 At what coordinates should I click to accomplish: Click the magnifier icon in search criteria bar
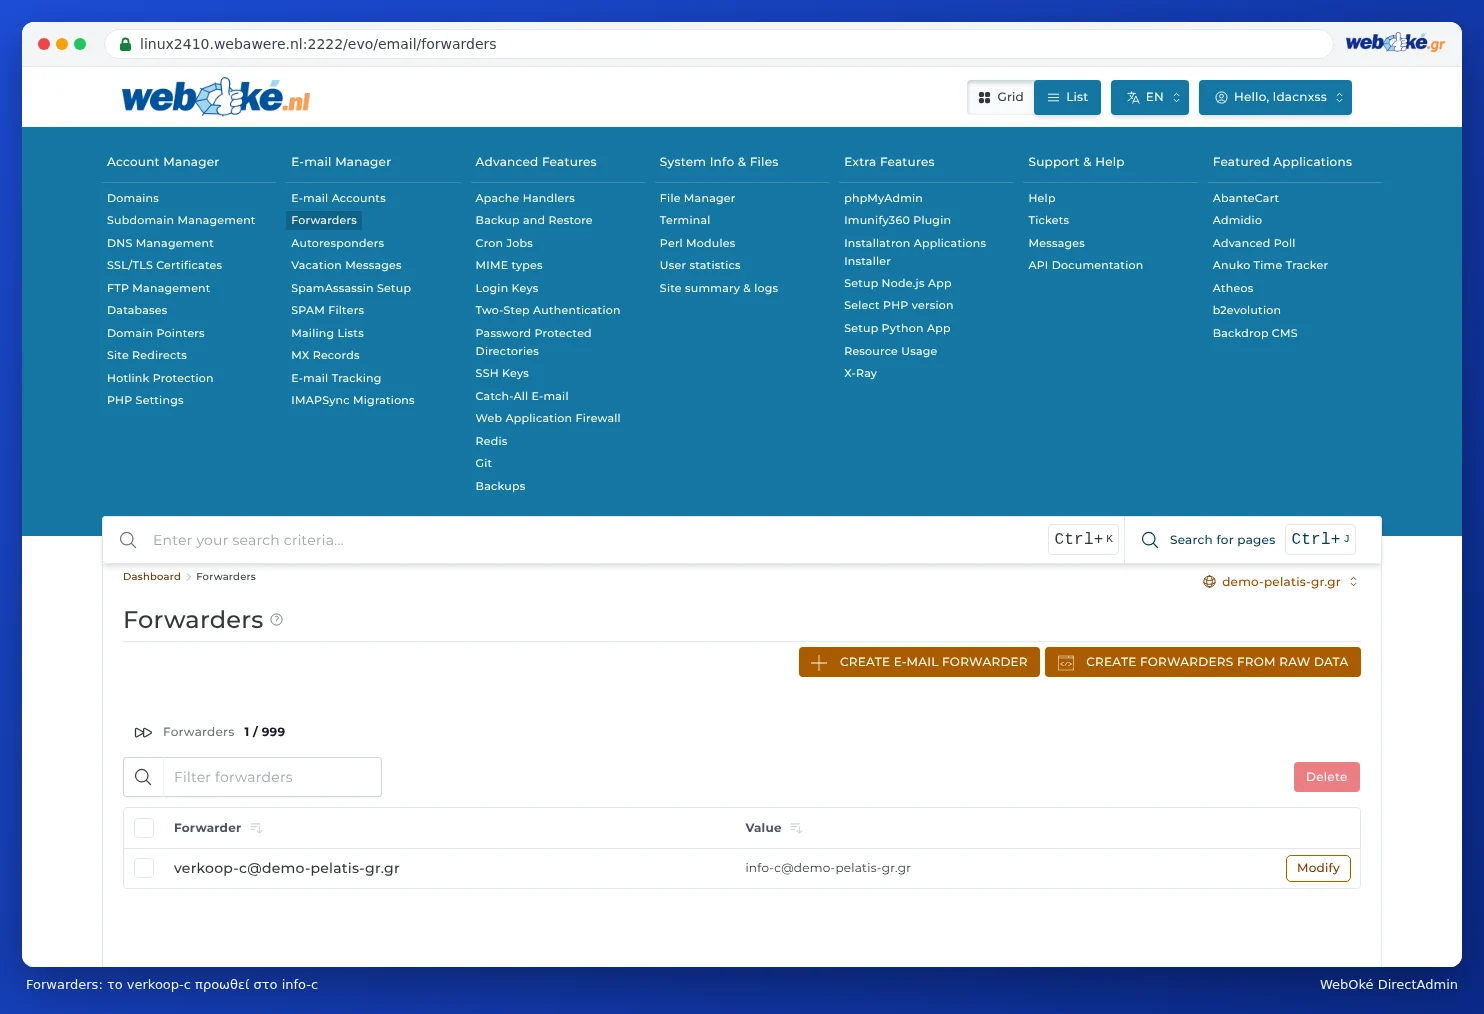click(128, 540)
